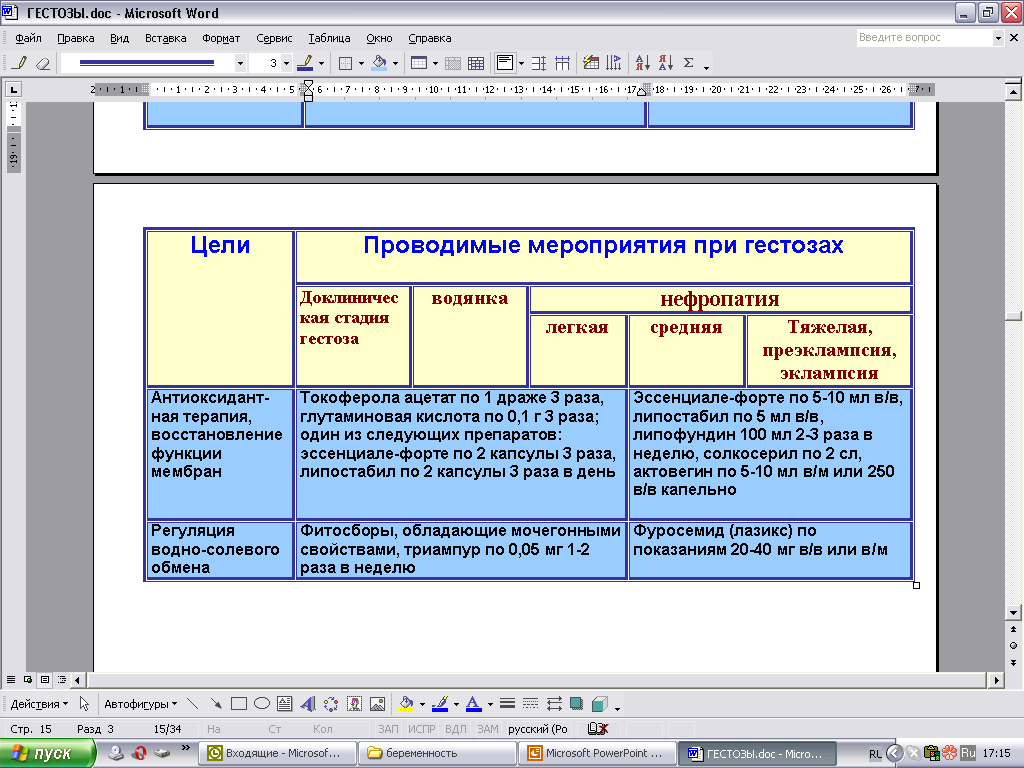Open the Действия drawing menu
The height and width of the screenshot is (768, 1024).
39,704
